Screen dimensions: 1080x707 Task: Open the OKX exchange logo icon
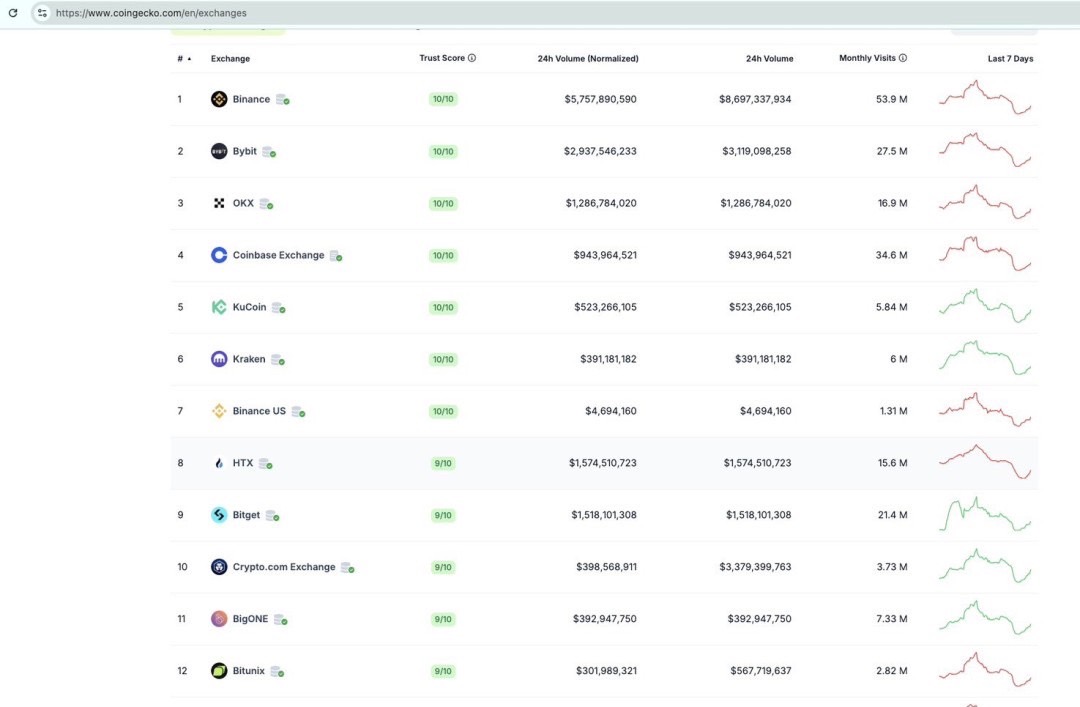pyautogui.click(x=219, y=203)
